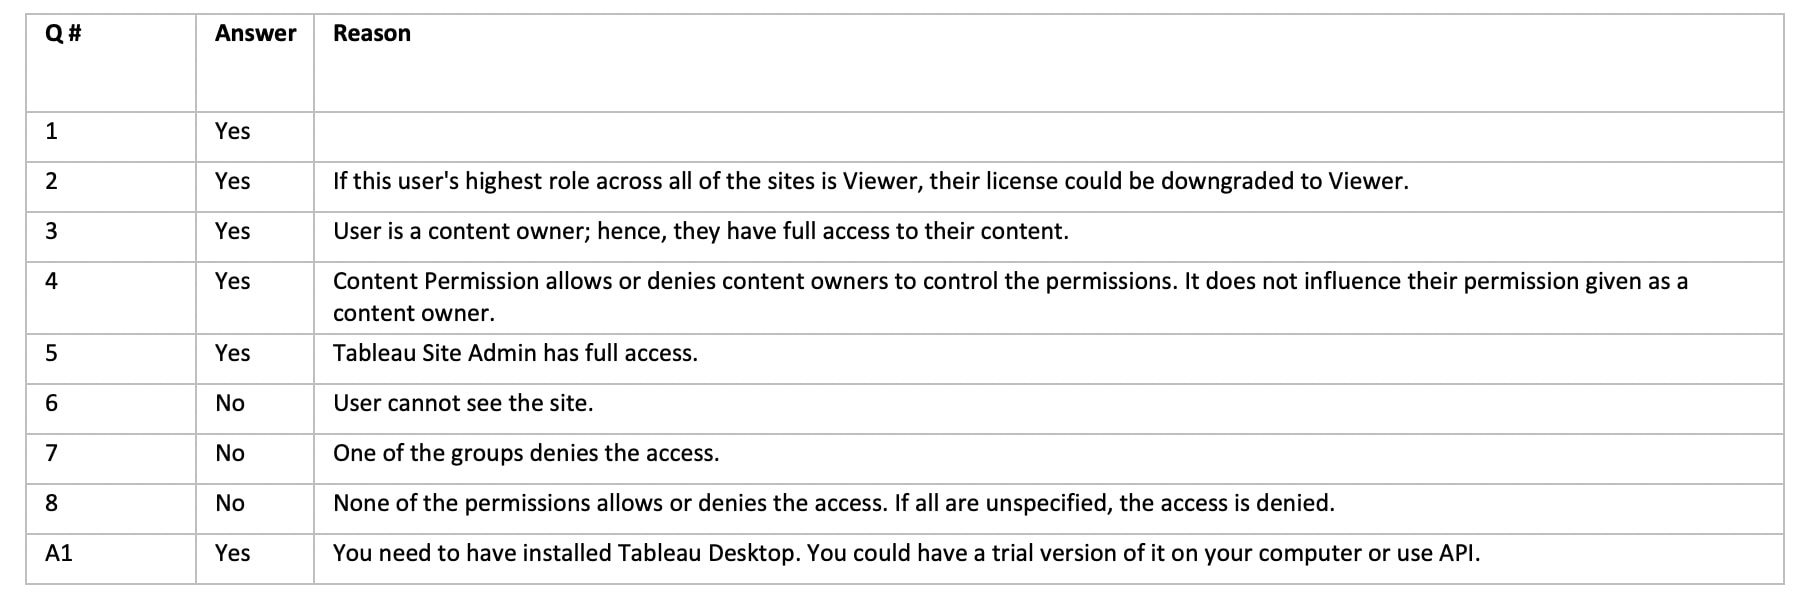Click the 'User is a content owner' reason text
This screenshot has width=1800, height=602.
700,231
